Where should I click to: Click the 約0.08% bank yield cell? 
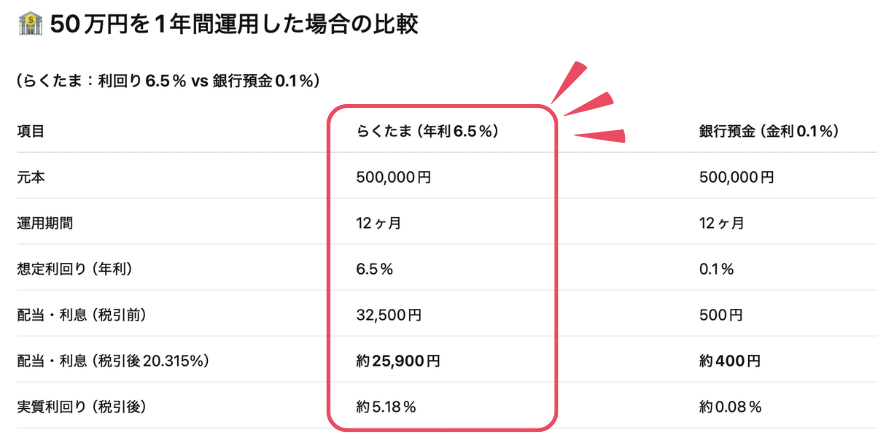click(730, 407)
